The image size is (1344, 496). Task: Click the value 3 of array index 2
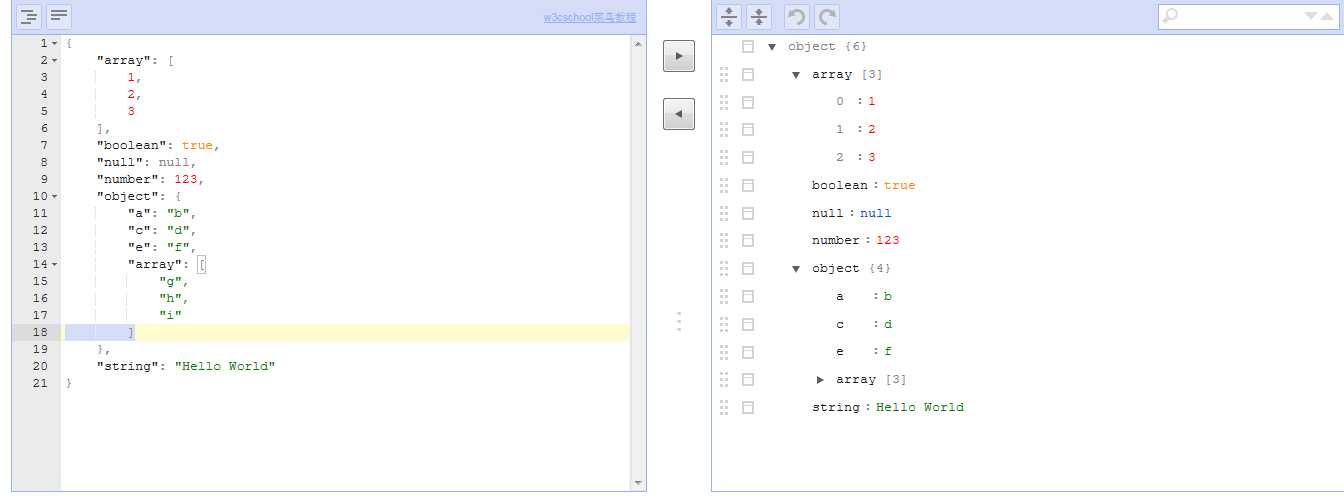tap(871, 157)
